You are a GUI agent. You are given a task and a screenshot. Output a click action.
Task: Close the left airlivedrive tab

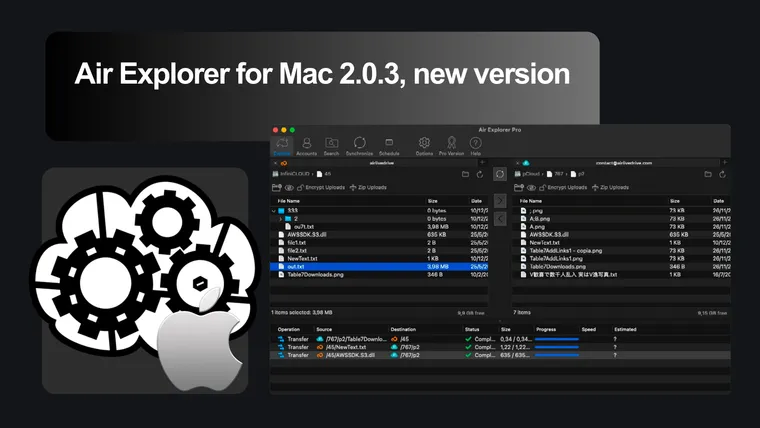(x=275, y=163)
